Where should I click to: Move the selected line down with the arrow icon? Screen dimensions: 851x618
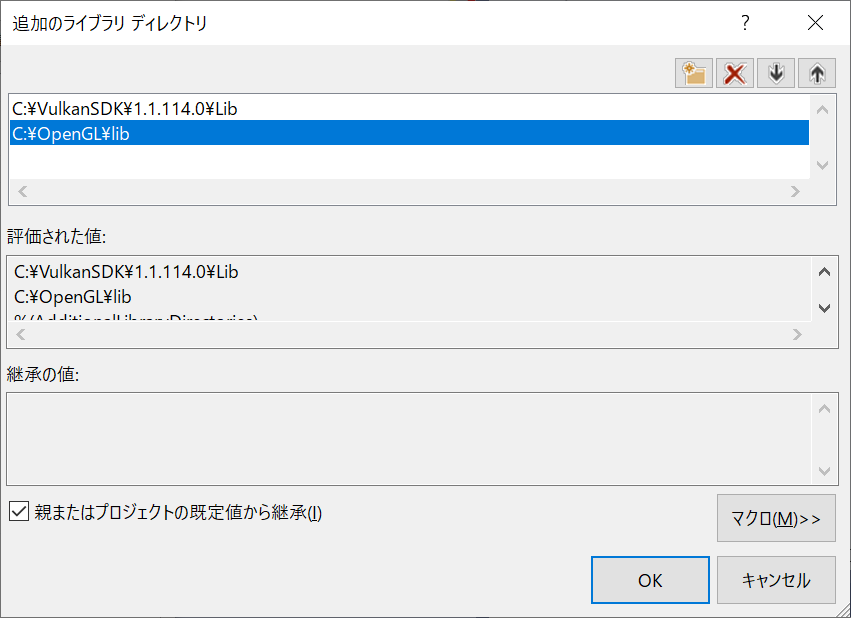pyautogui.click(x=776, y=73)
